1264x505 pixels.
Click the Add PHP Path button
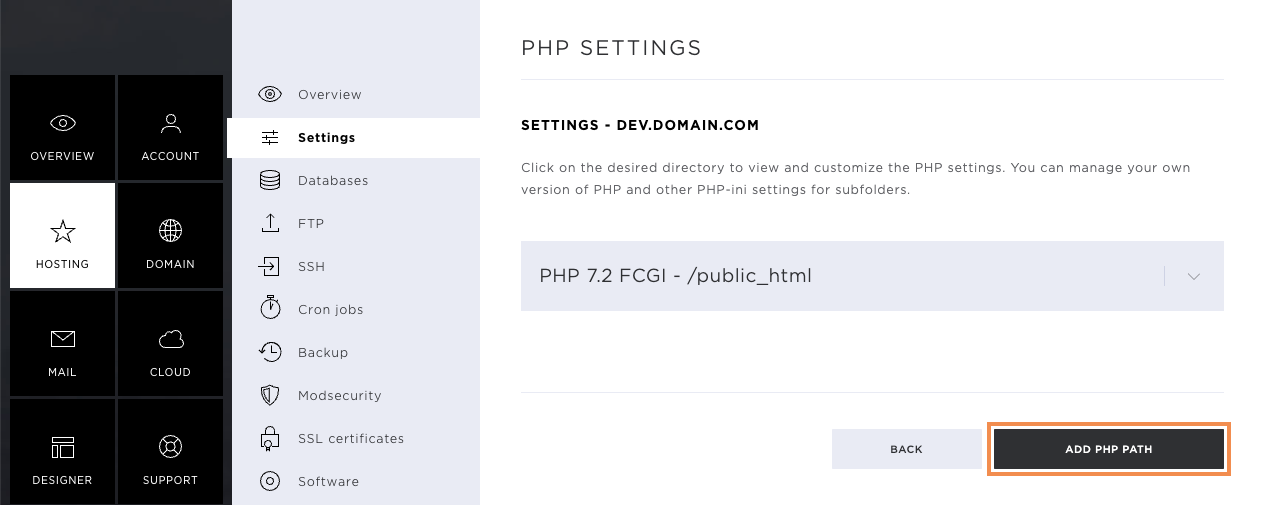(1109, 449)
